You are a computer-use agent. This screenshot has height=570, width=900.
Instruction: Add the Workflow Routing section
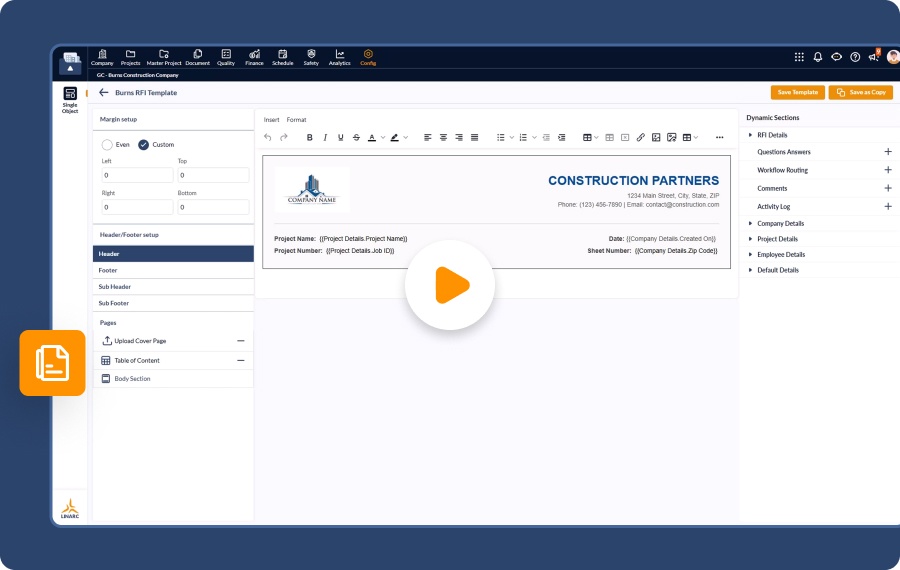887,170
